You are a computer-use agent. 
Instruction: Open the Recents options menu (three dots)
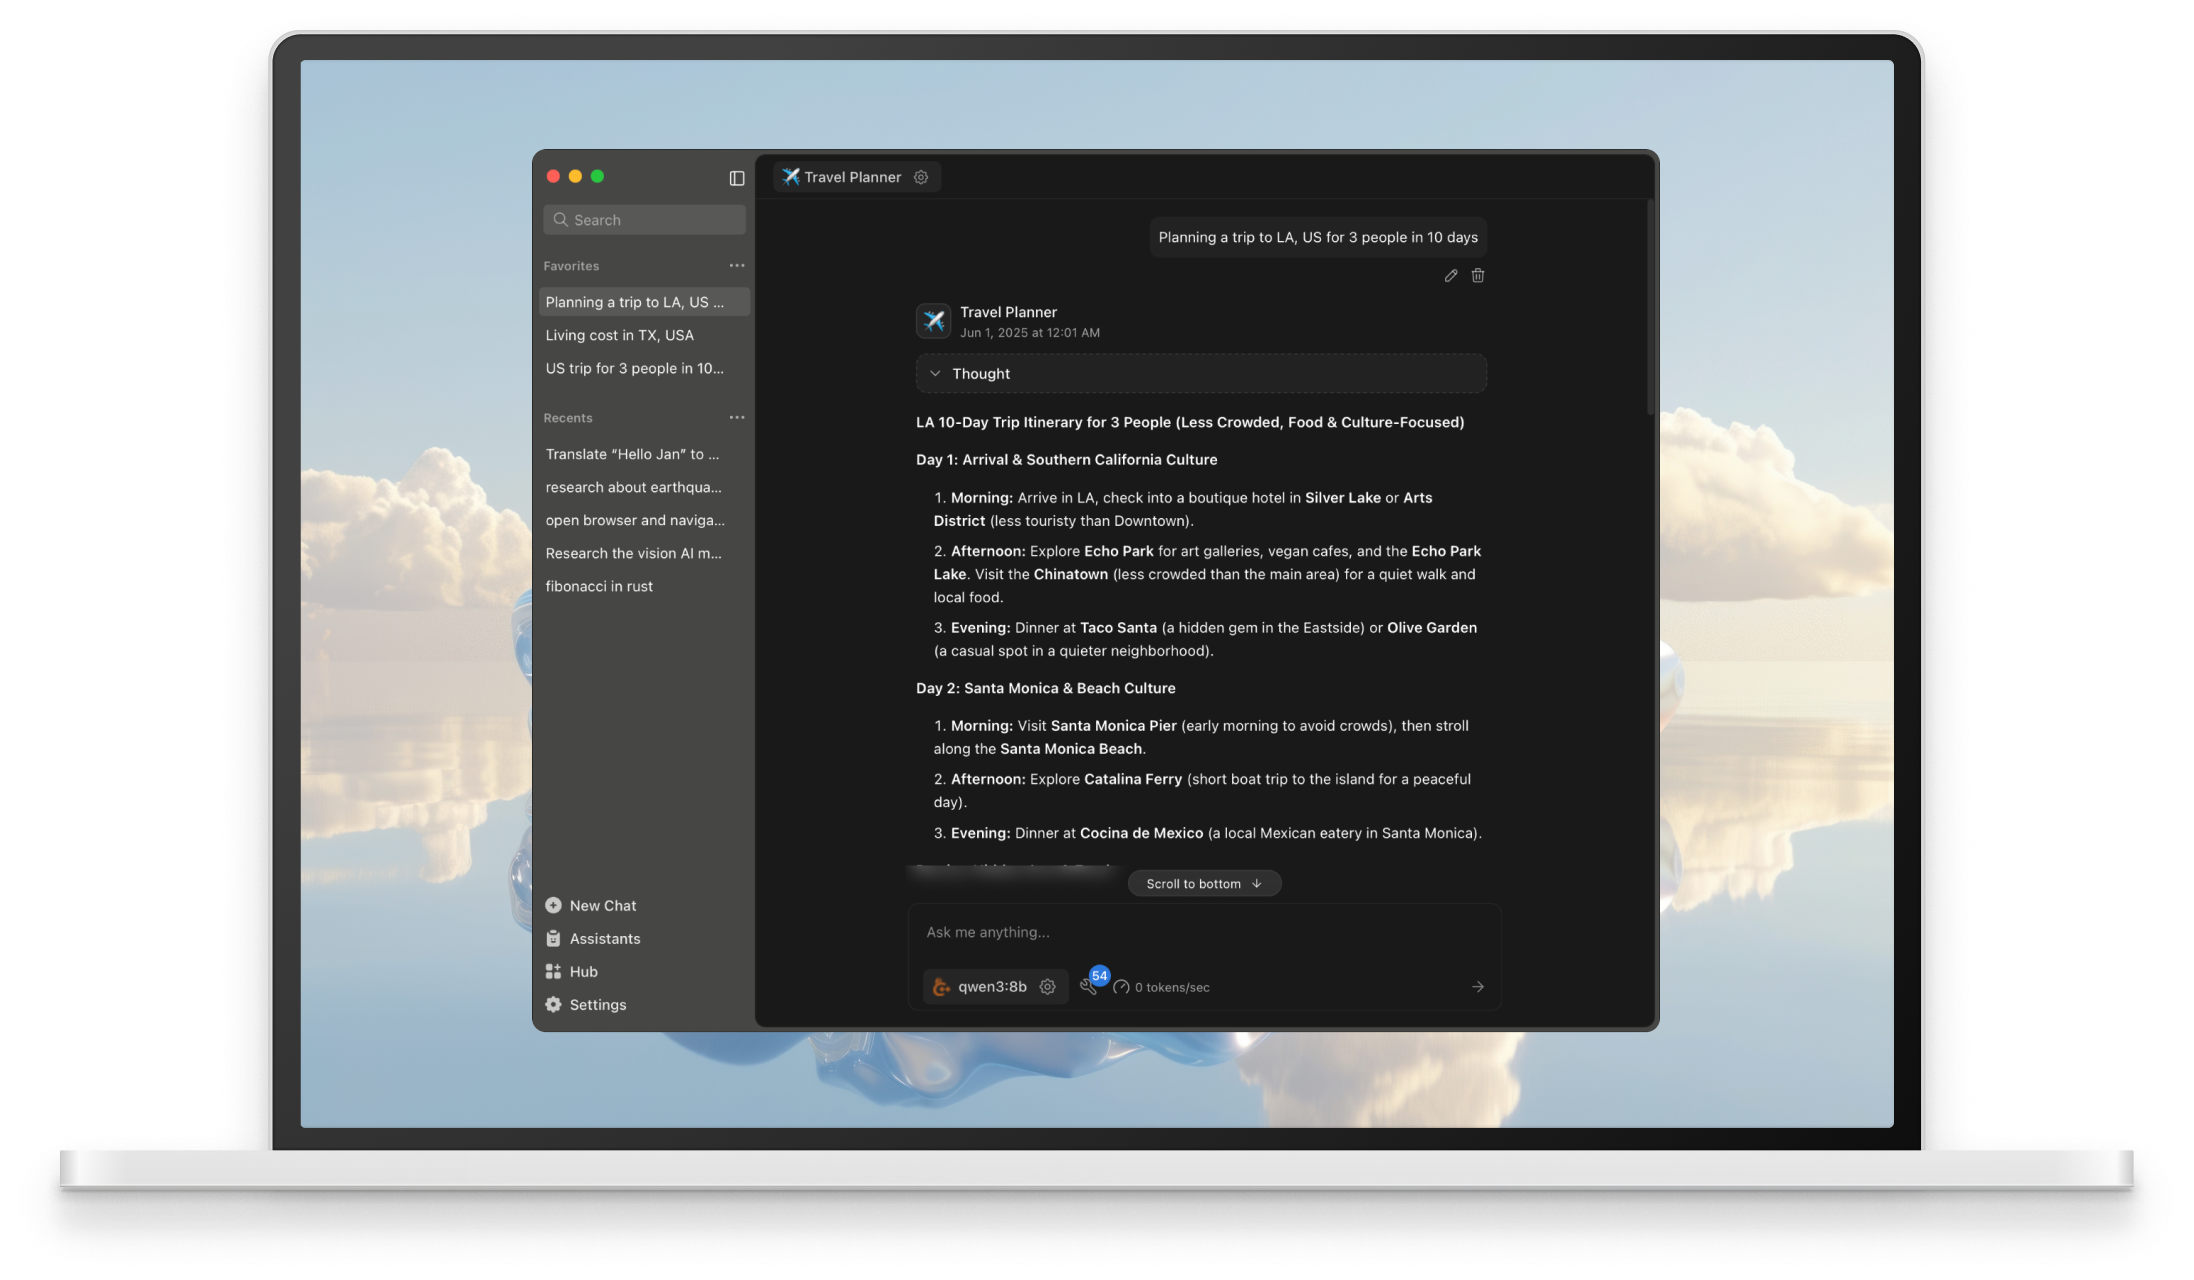coord(737,418)
